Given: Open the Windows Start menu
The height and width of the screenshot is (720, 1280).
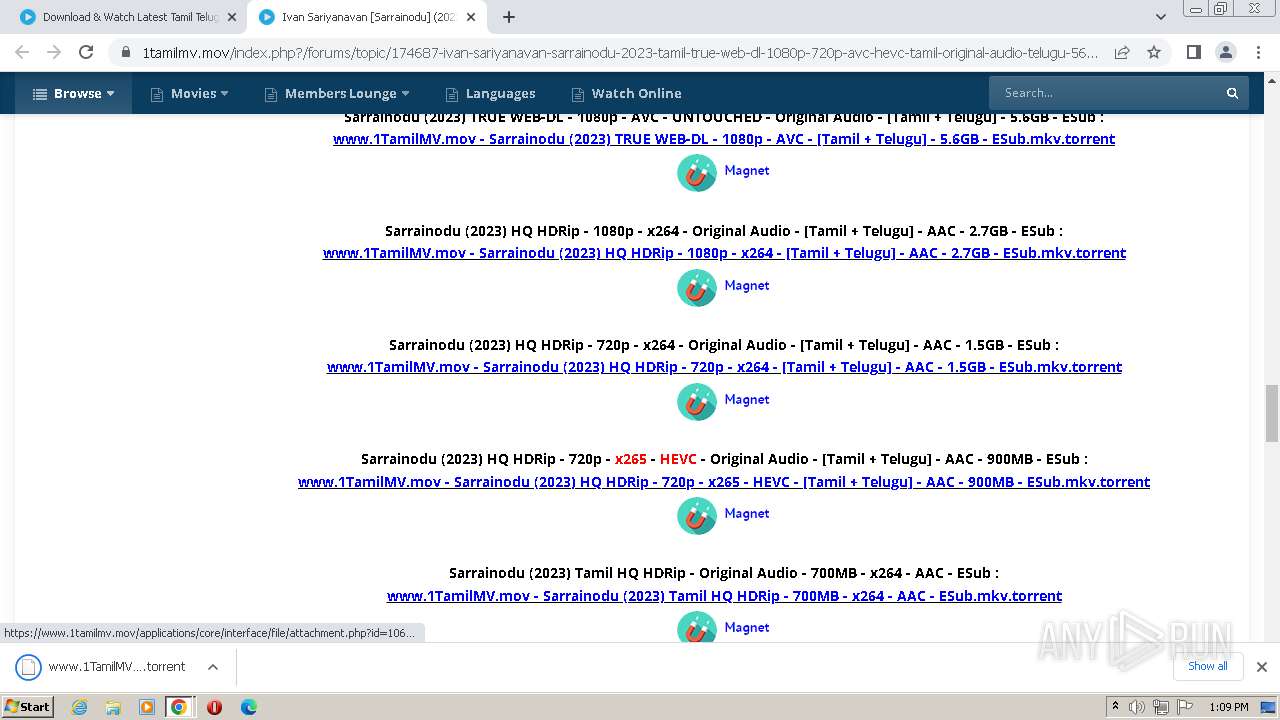Looking at the screenshot, I should point(28,706).
